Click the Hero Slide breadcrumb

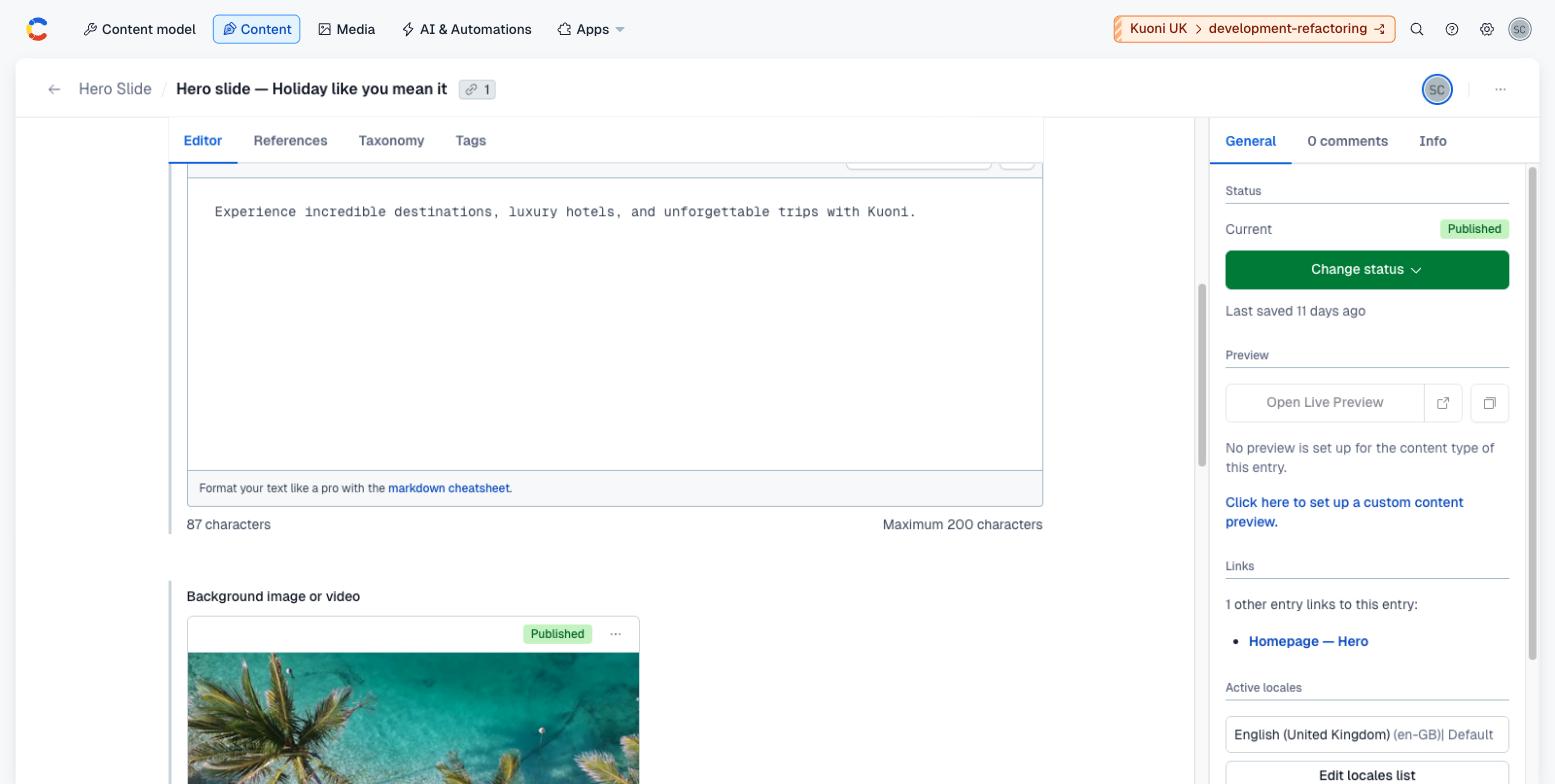115,89
